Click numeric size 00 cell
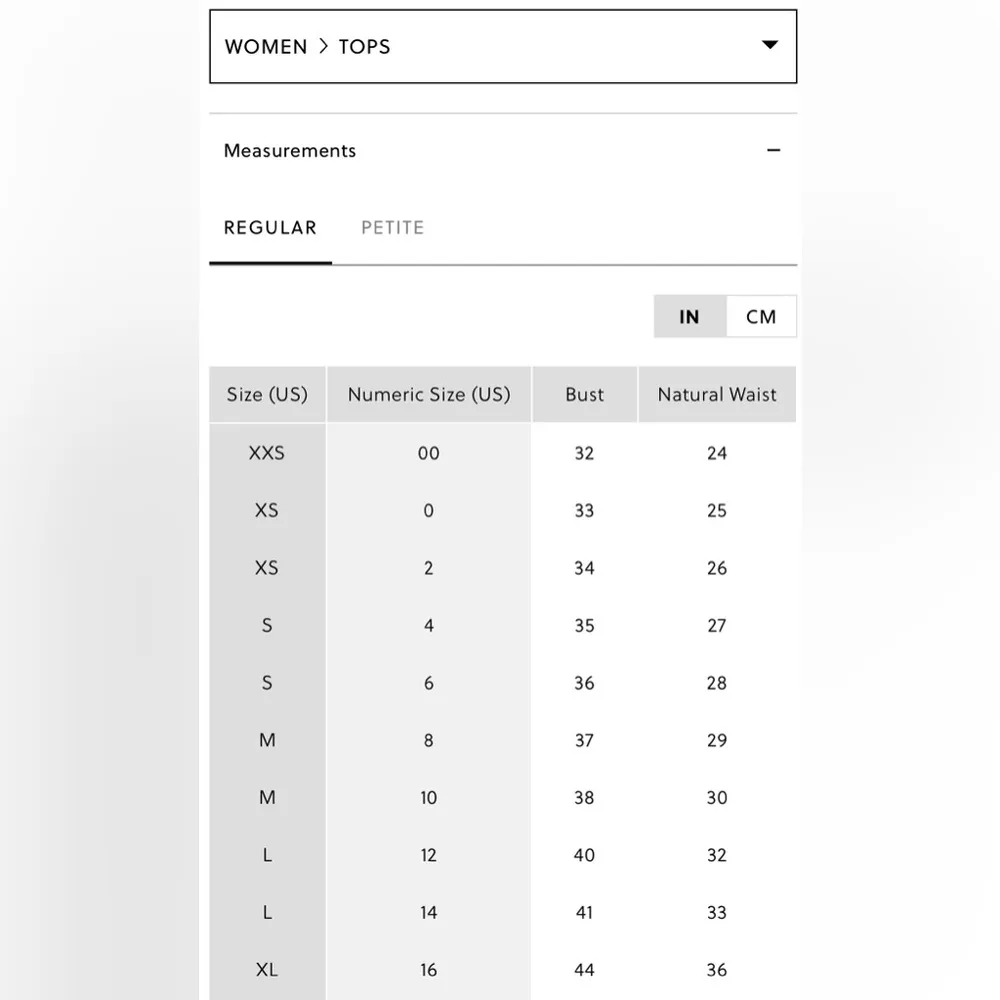The width and height of the screenshot is (1000, 1000). [429, 453]
